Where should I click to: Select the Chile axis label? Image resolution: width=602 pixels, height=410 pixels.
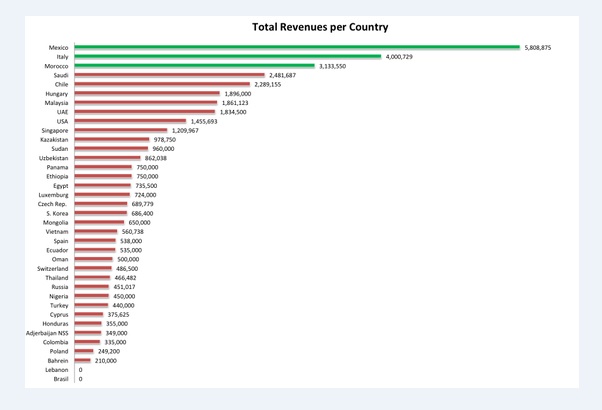pyautogui.click(x=61, y=84)
